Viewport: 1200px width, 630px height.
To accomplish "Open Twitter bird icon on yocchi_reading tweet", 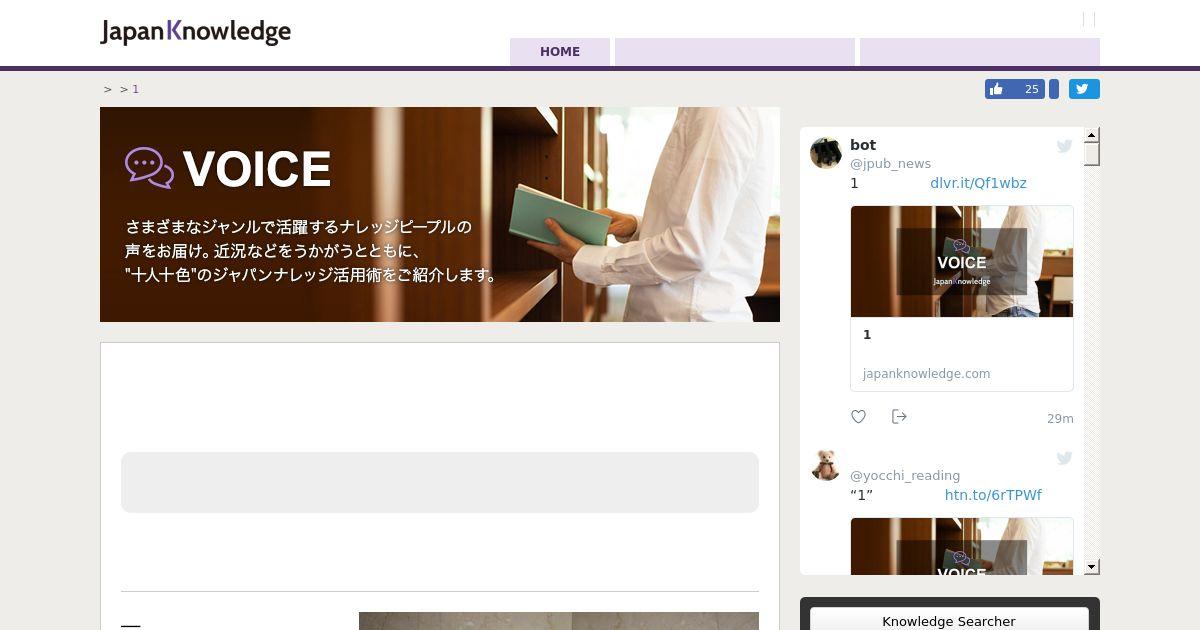I will tap(1065, 458).
